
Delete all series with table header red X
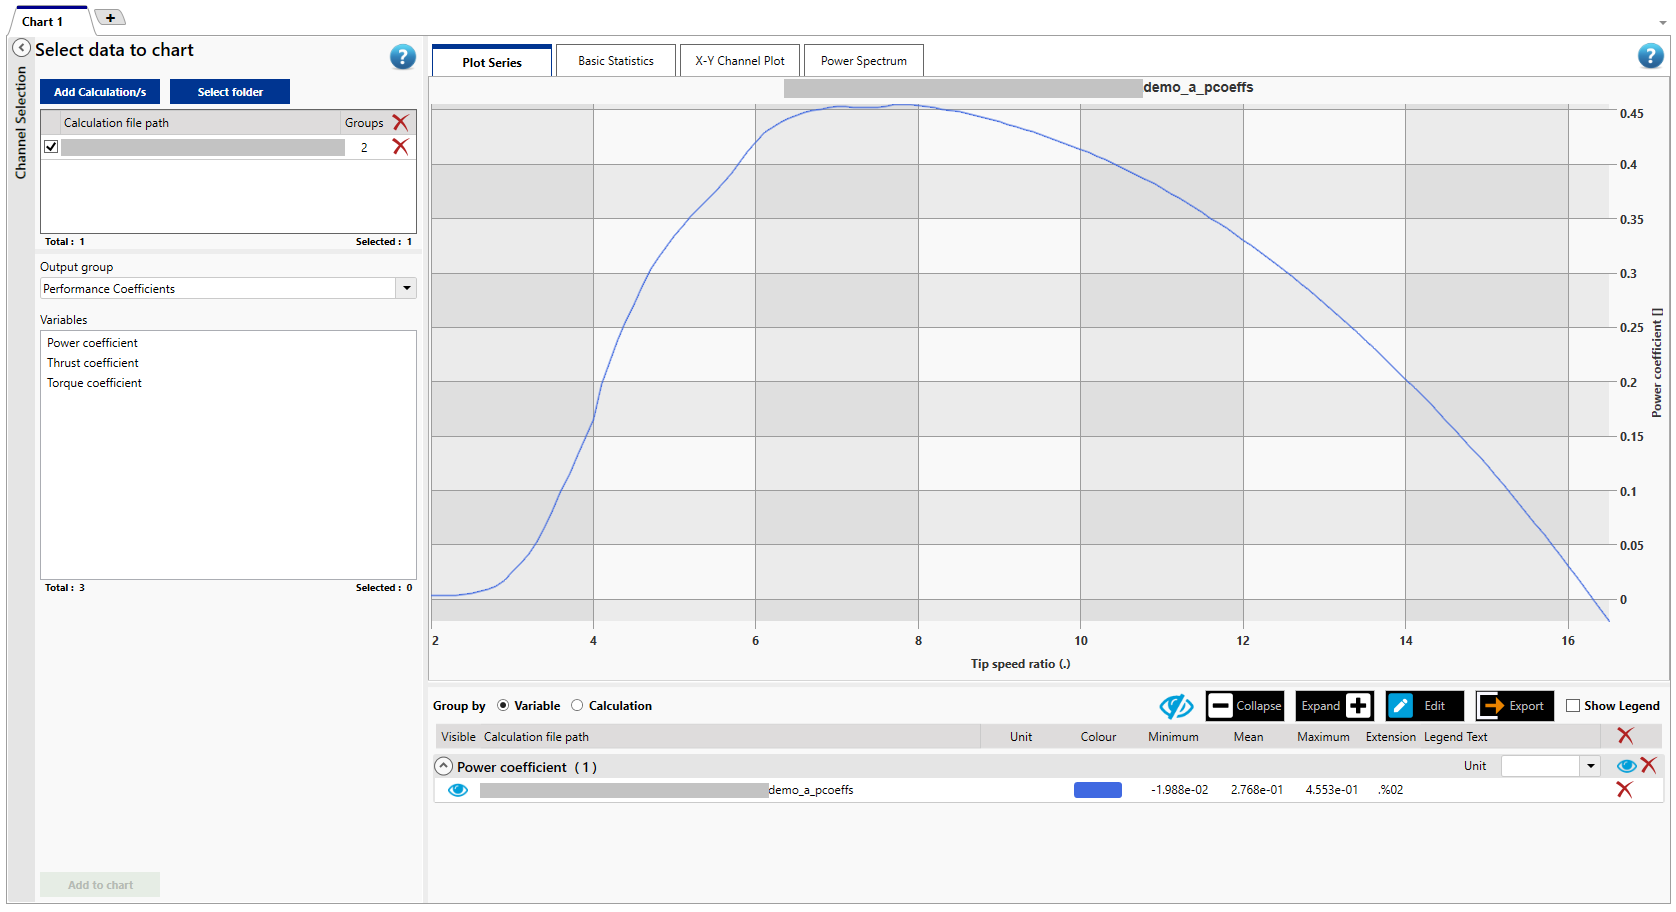1625,736
